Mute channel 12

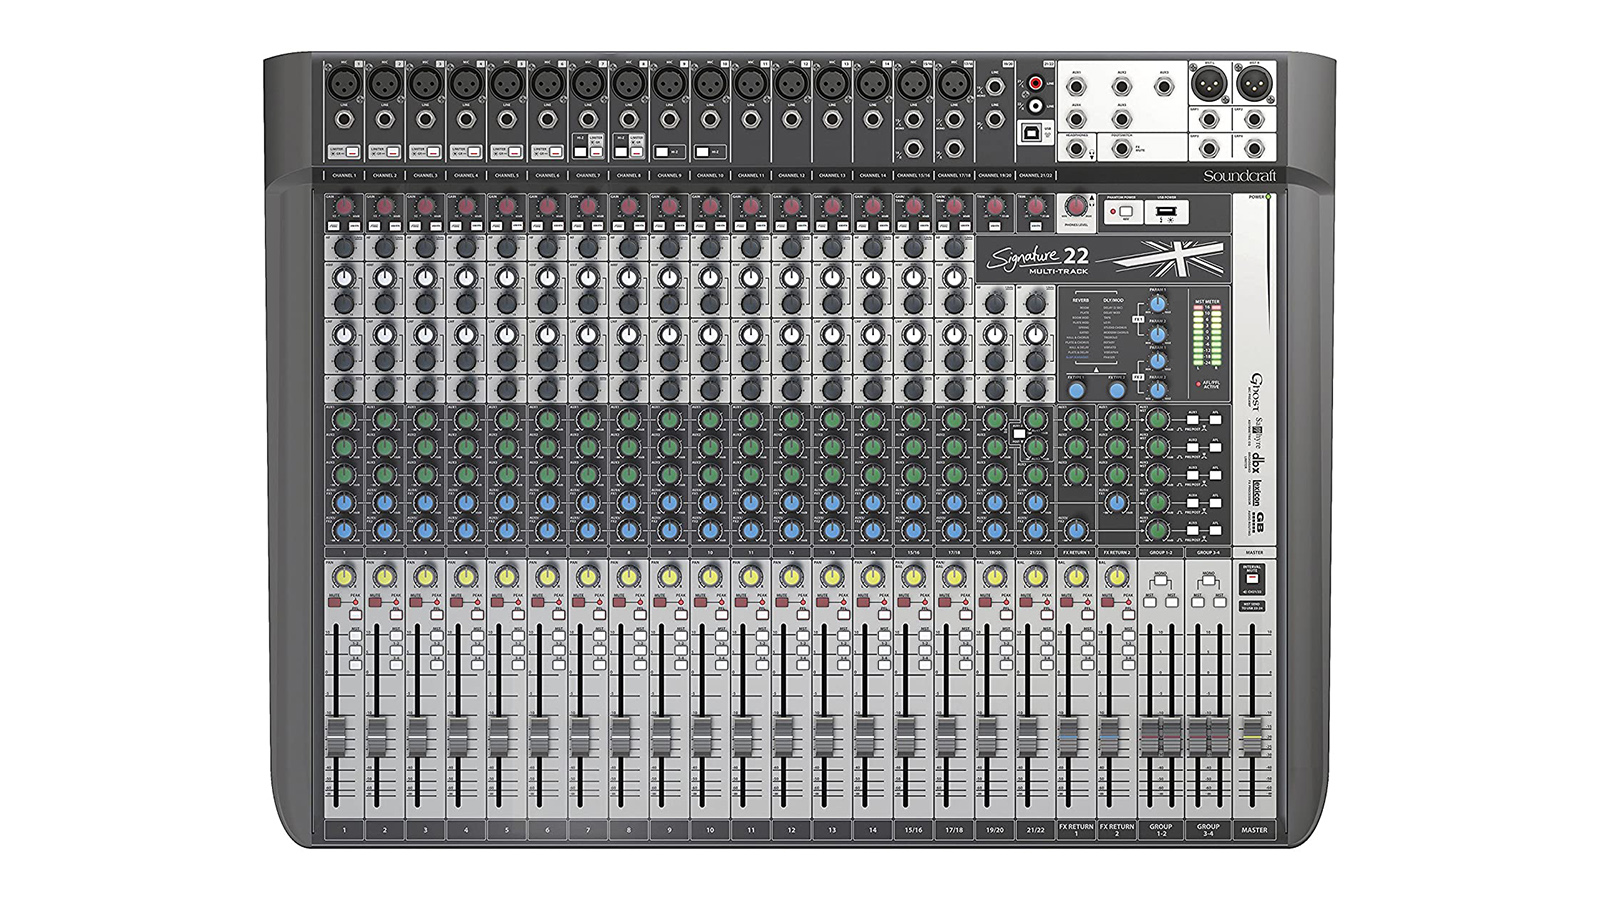(783, 602)
